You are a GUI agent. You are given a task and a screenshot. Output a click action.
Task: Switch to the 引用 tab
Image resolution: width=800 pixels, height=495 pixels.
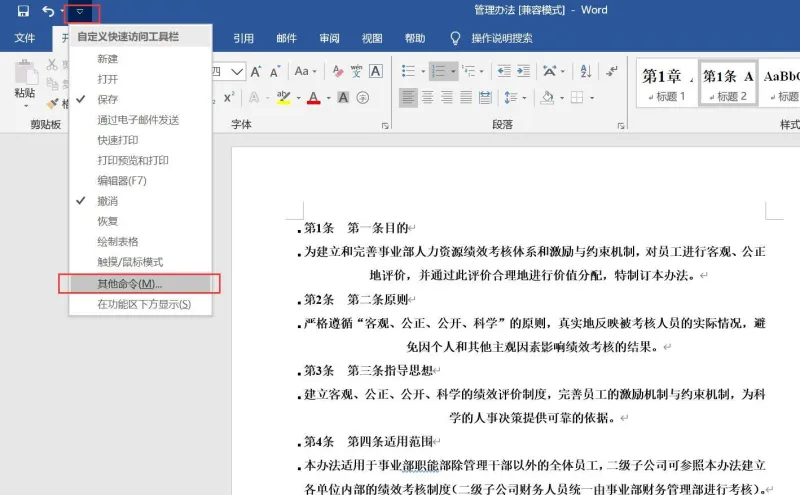coord(243,38)
